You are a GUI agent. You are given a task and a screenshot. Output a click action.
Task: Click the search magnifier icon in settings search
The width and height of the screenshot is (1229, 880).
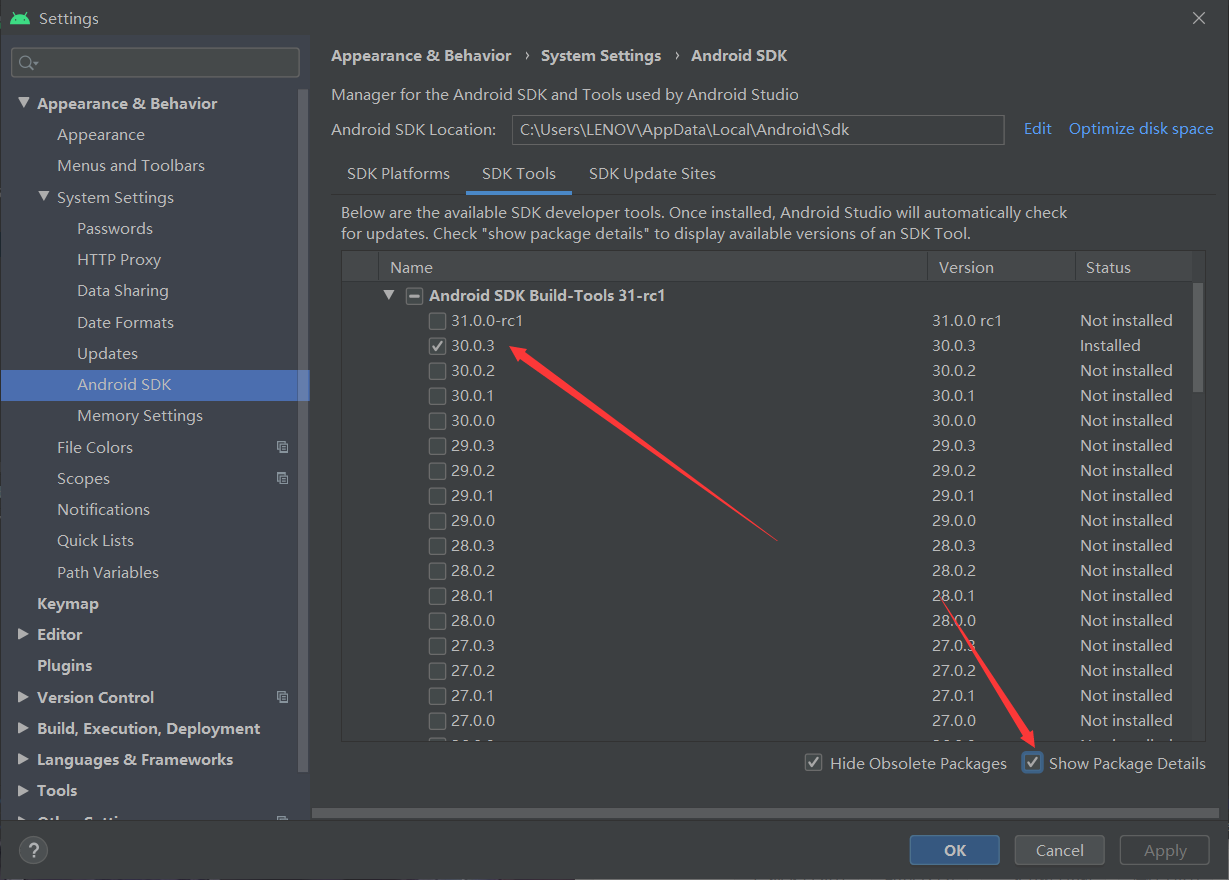[27, 62]
